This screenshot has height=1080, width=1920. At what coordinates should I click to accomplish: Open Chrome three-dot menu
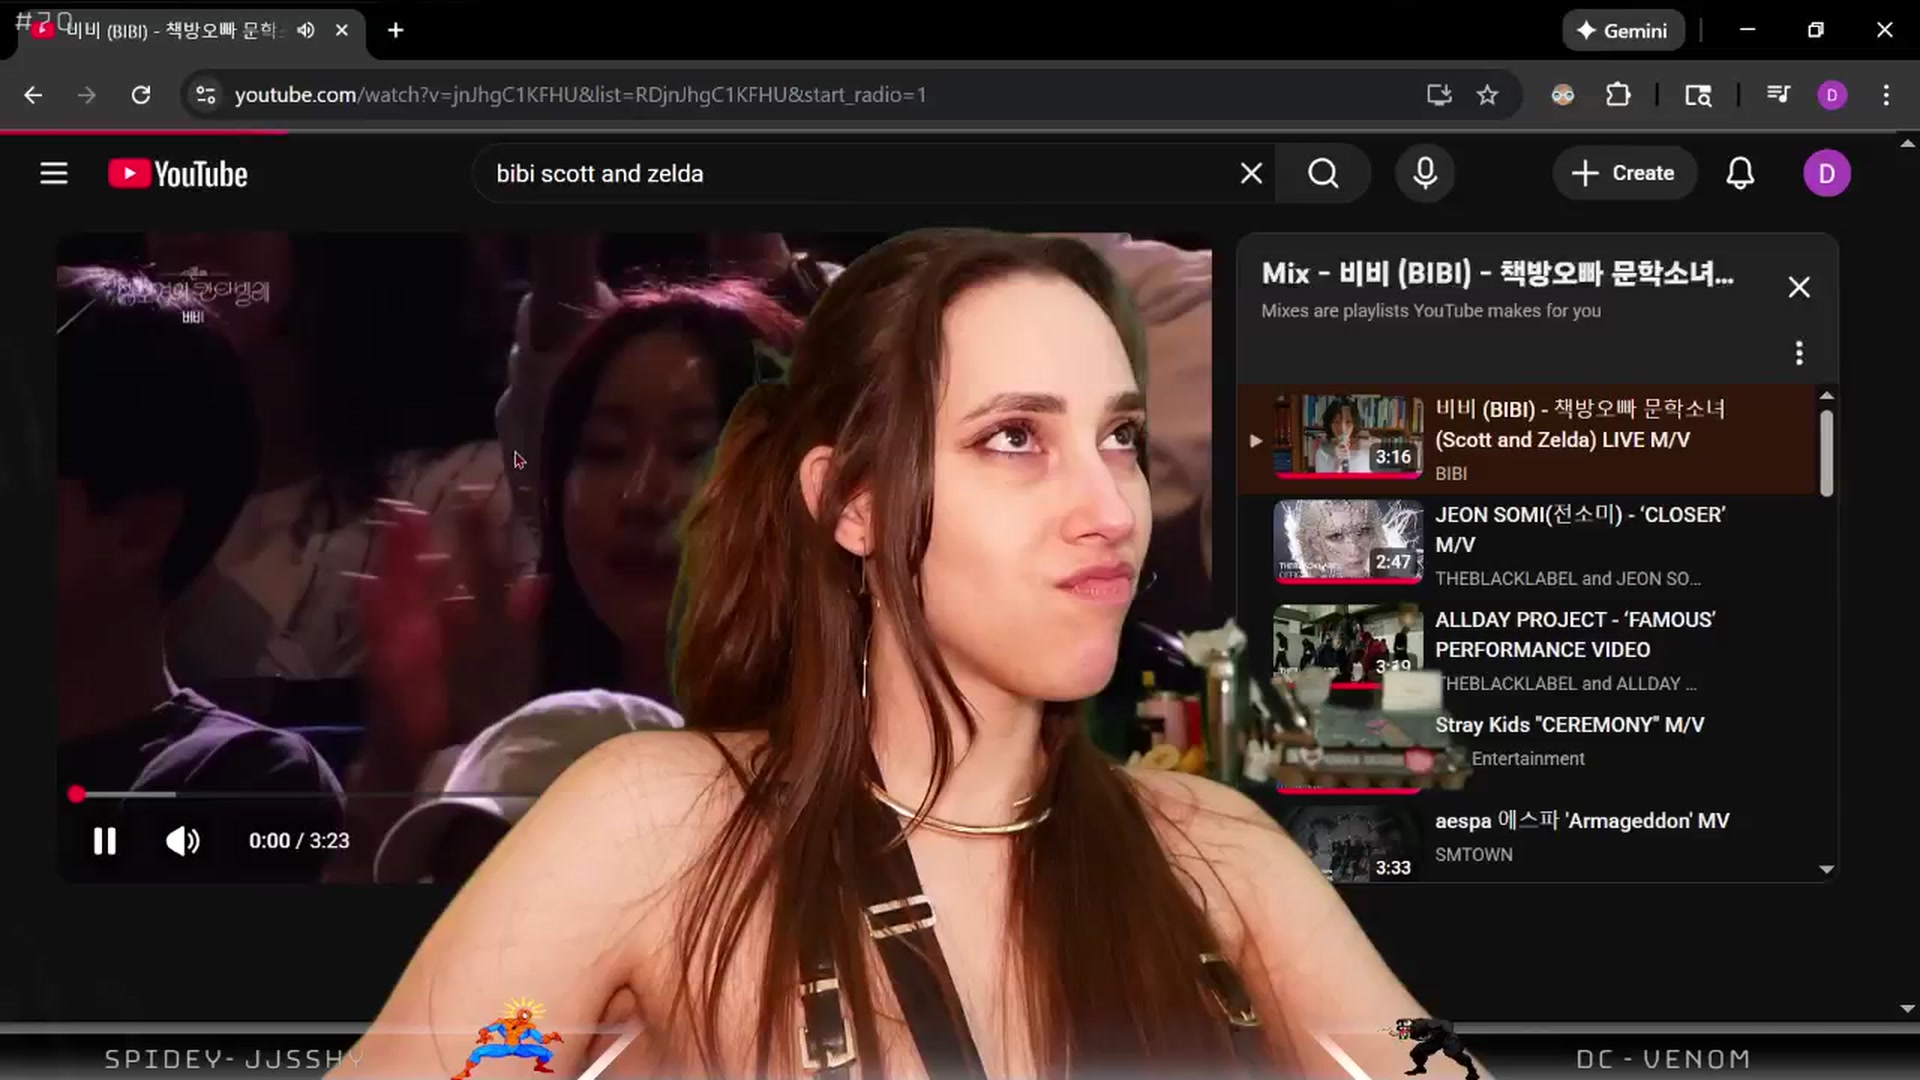click(1886, 95)
